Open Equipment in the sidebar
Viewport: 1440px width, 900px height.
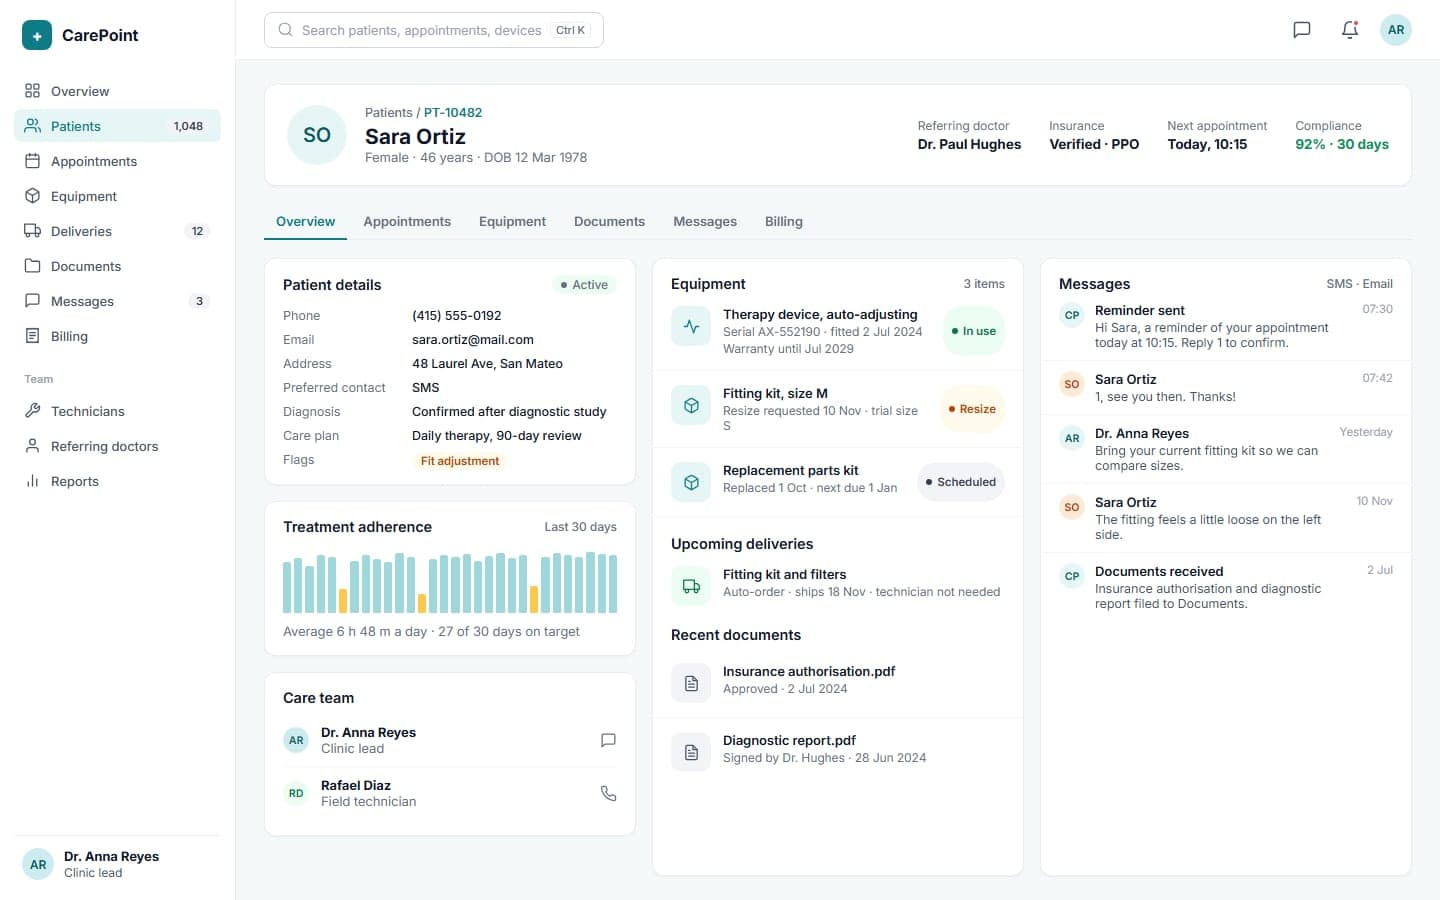point(118,196)
